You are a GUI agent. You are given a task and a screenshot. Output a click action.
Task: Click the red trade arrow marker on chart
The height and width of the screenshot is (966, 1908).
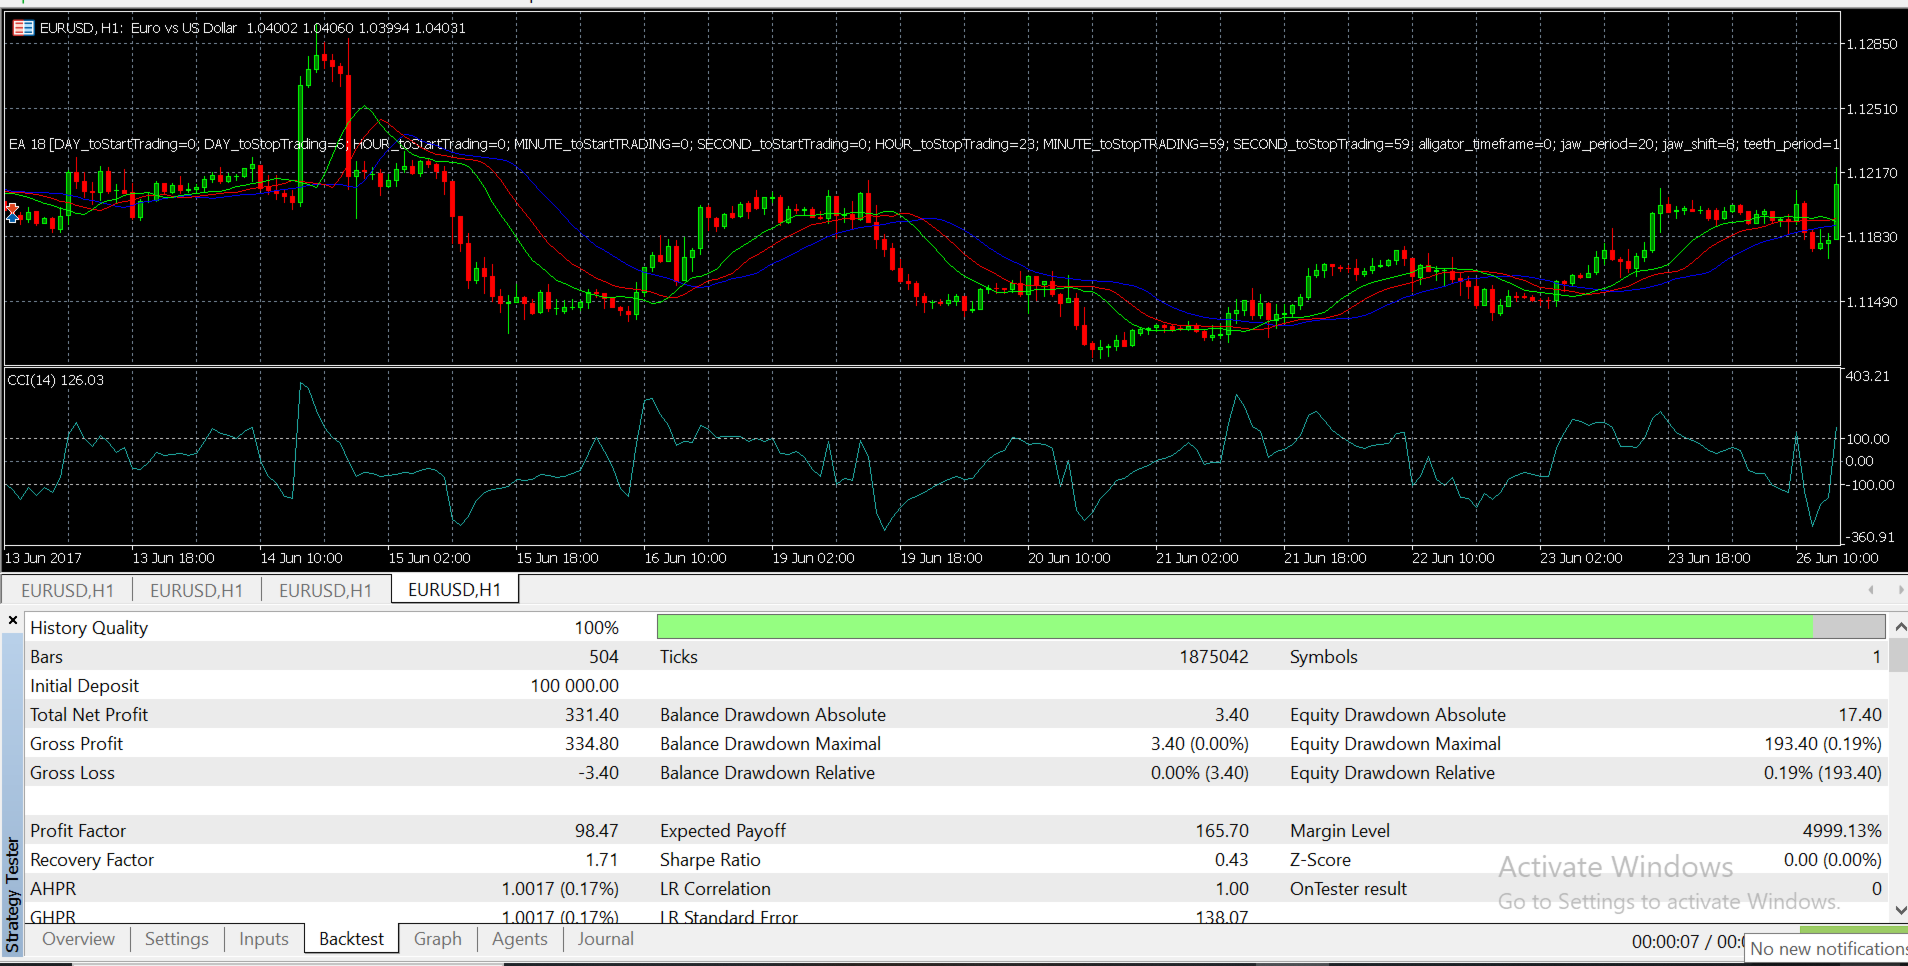[12, 212]
